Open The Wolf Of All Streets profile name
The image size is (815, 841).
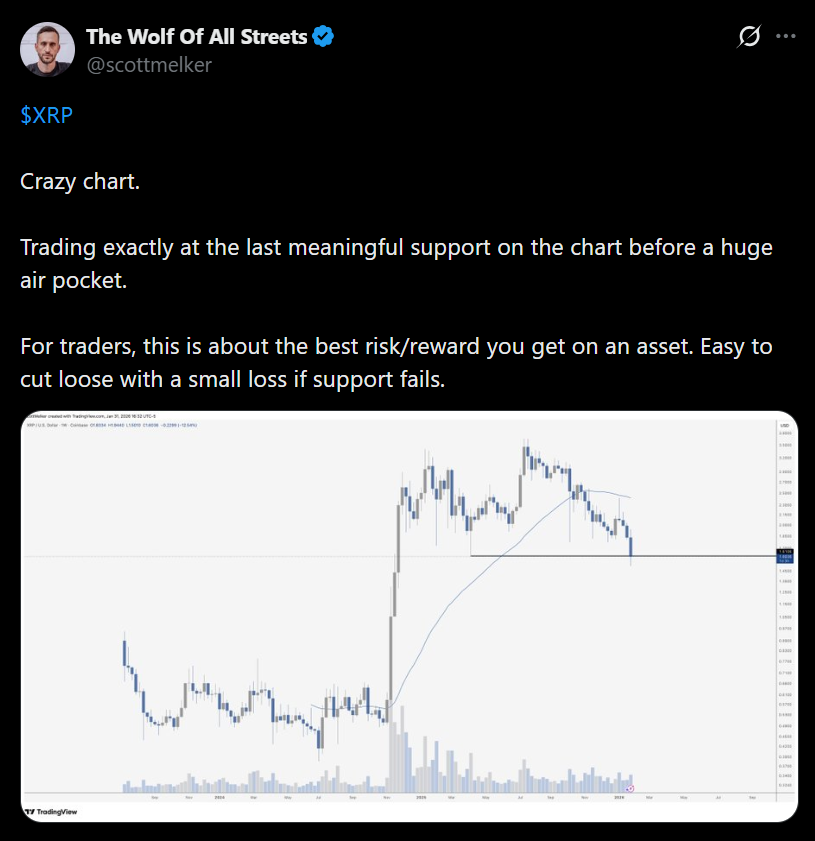pos(197,37)
